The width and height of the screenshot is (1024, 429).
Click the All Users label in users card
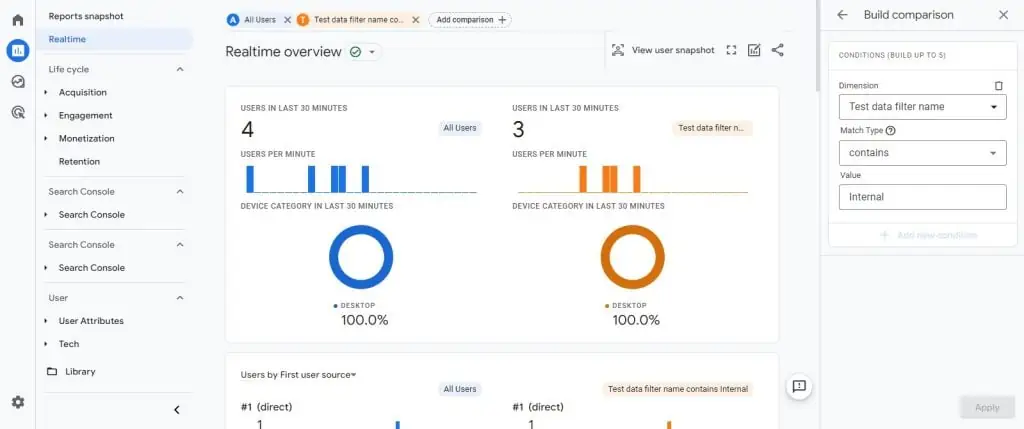(460, 128)
